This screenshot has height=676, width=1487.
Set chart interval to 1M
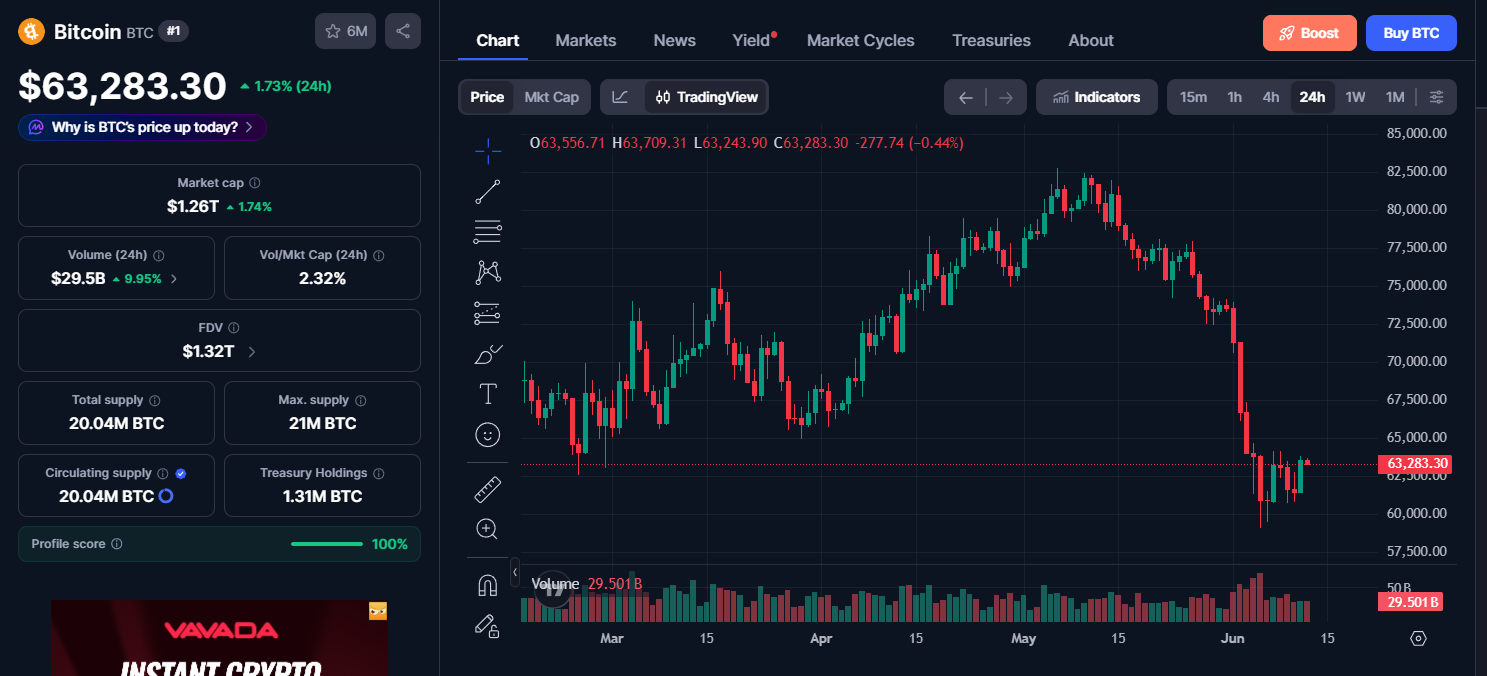coord(1395,97)
